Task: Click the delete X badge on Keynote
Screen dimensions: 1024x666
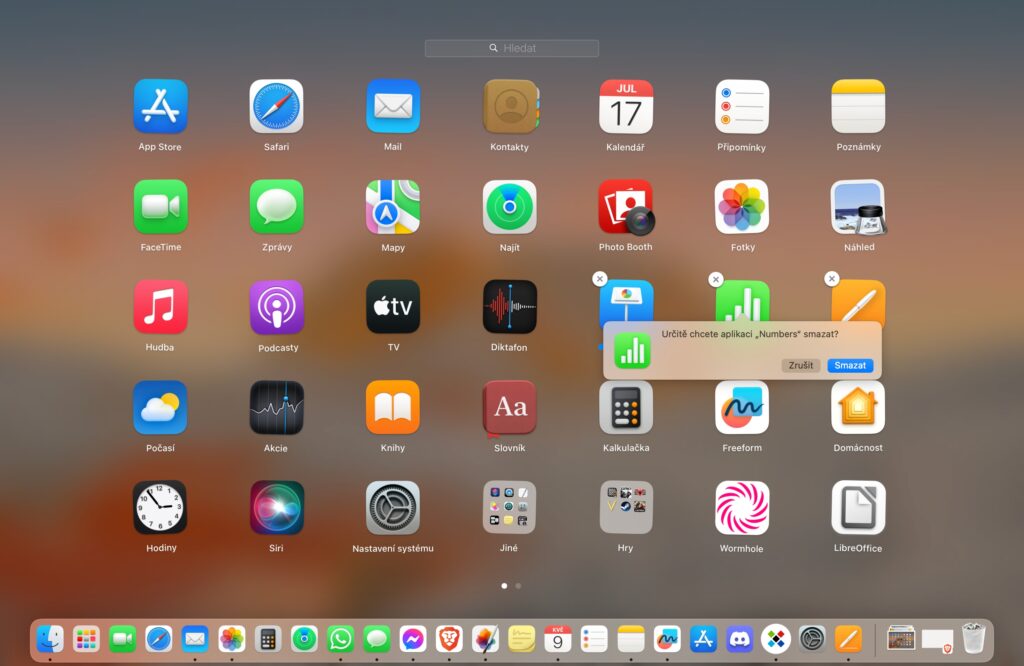Action: pos(599,279)
